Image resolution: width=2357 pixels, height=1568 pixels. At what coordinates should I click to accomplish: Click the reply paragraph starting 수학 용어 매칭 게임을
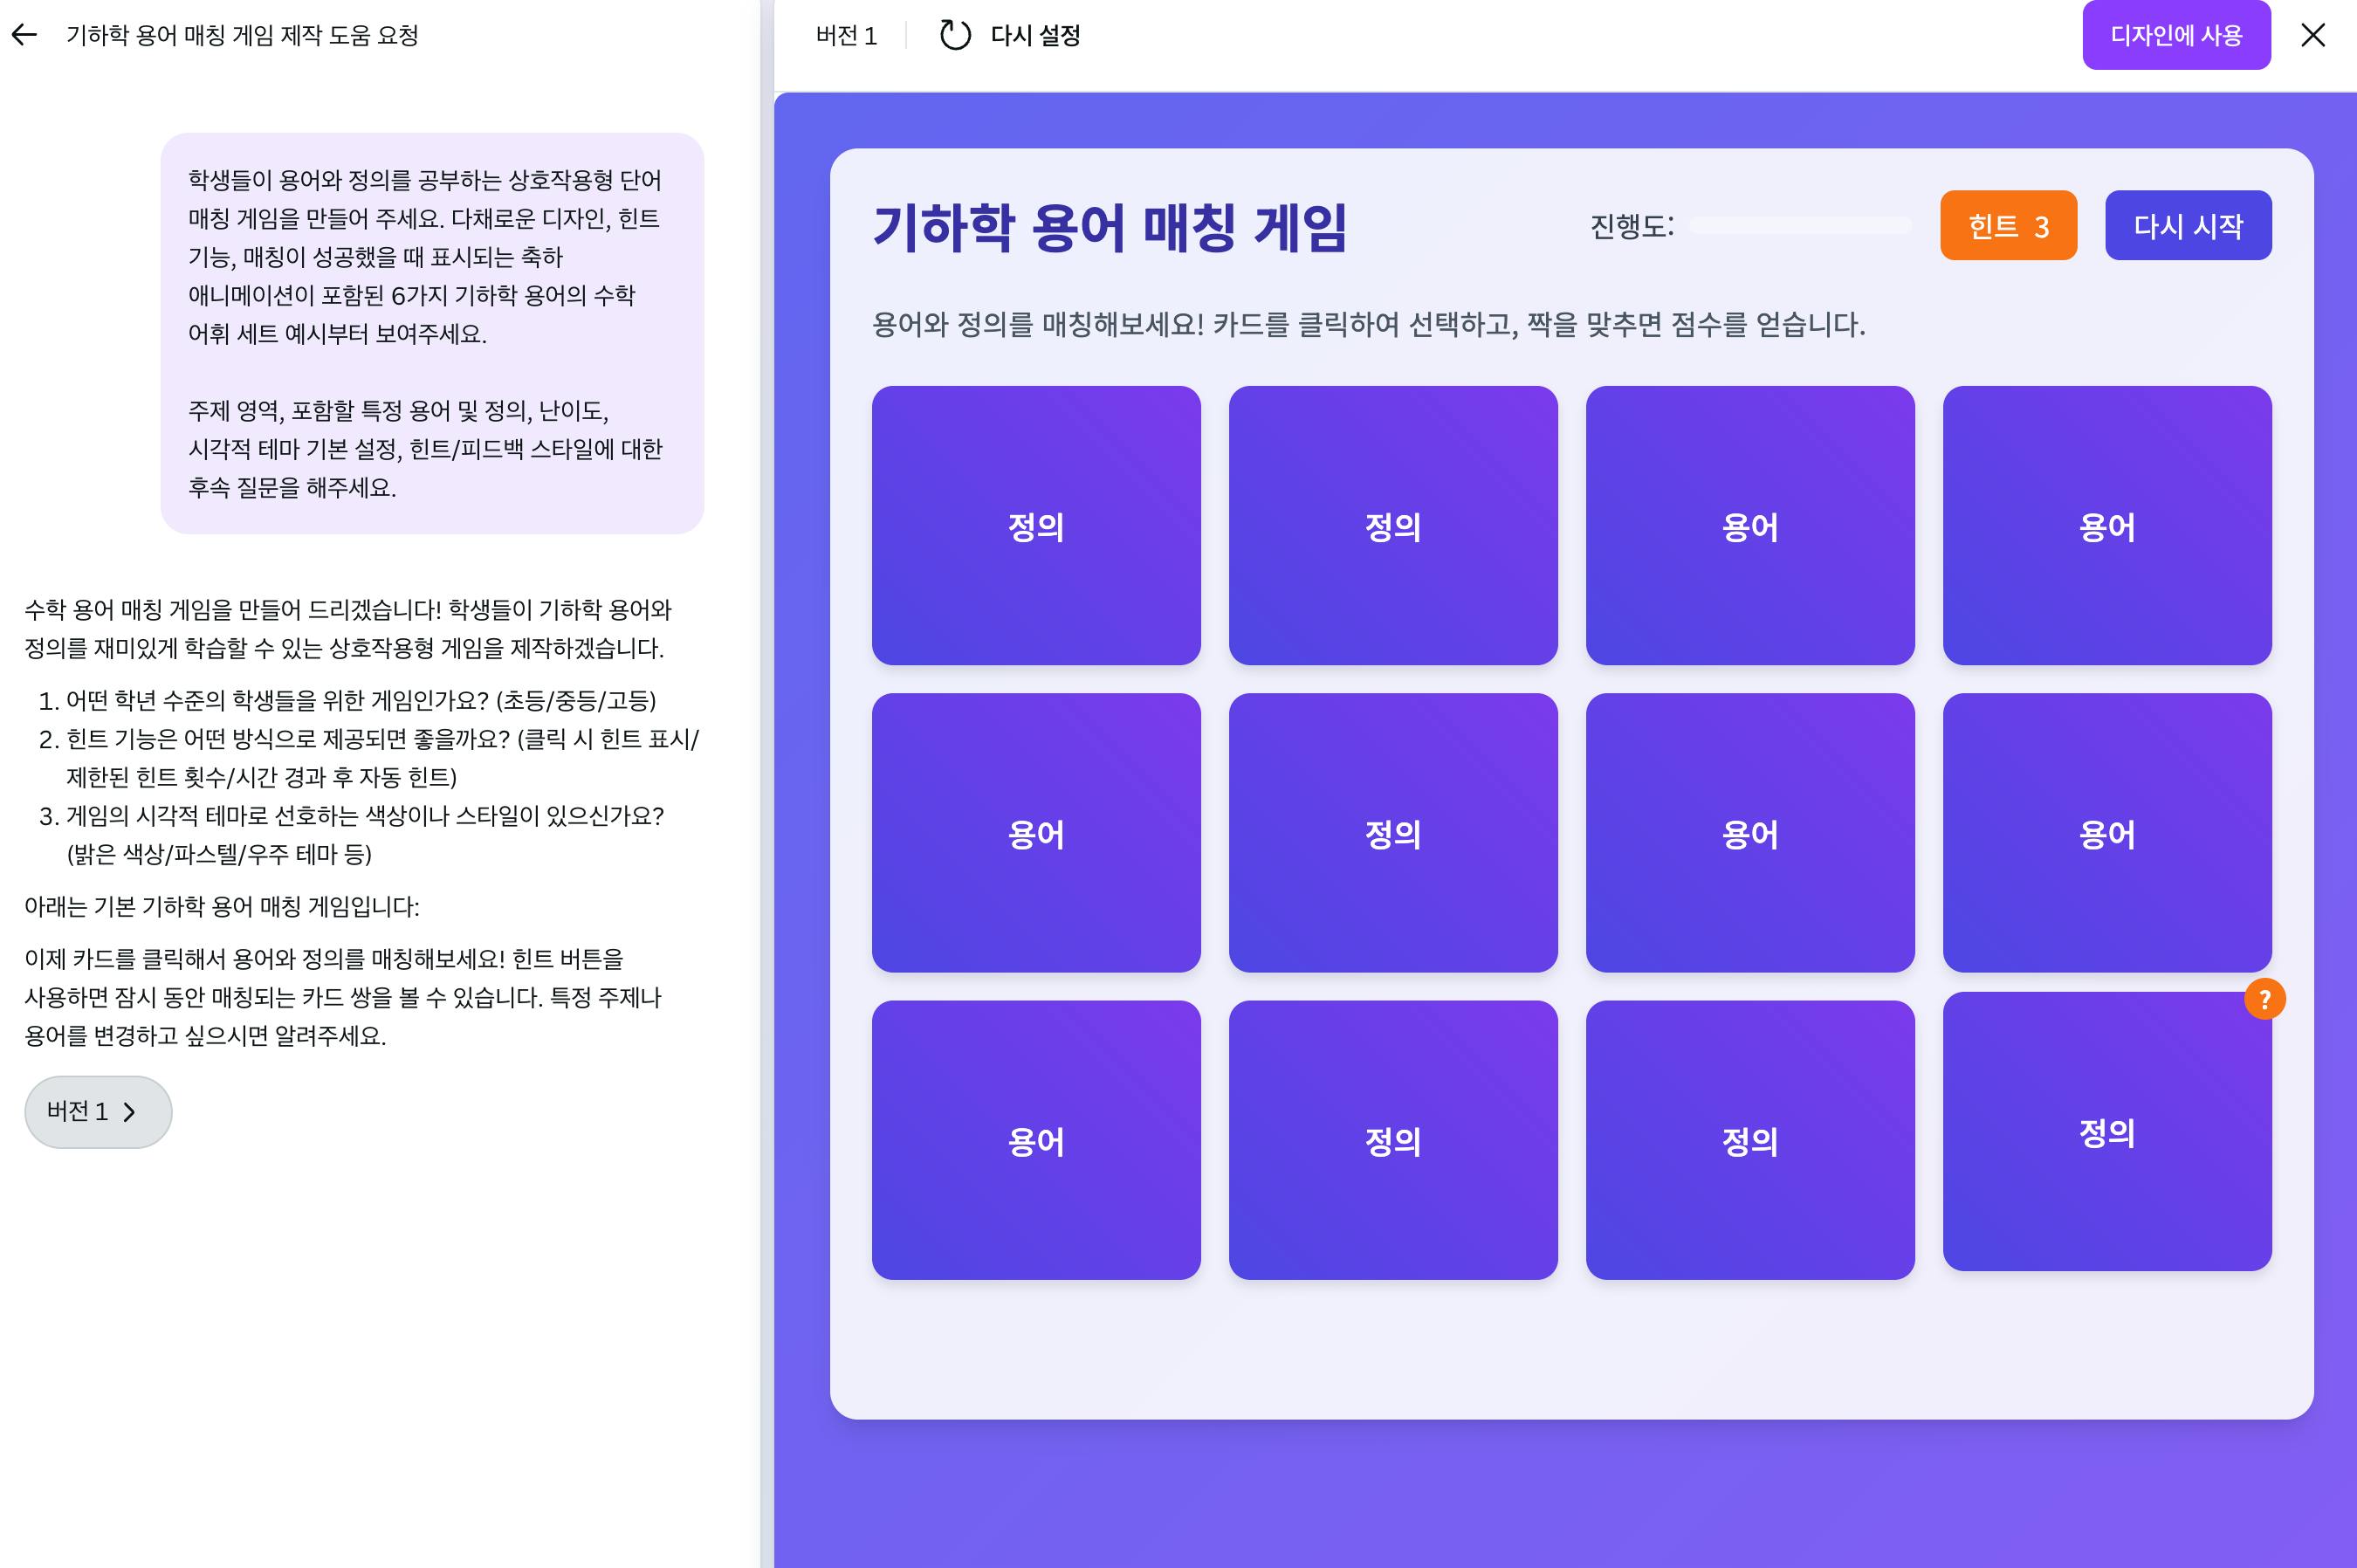(348, 629)
